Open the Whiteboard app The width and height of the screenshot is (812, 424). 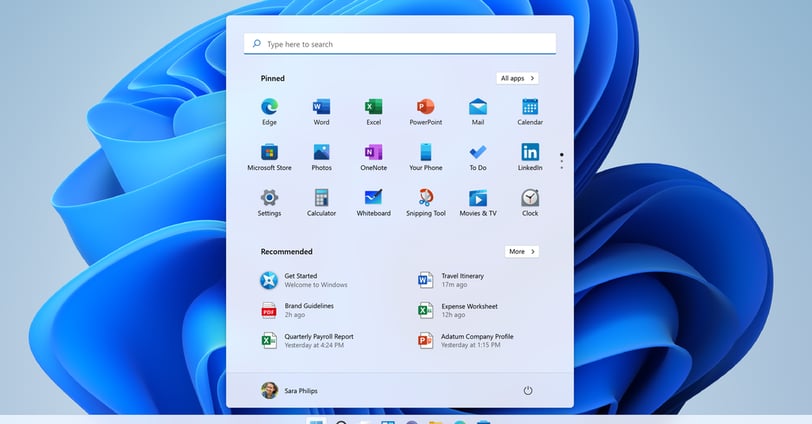tap(373, 202)
